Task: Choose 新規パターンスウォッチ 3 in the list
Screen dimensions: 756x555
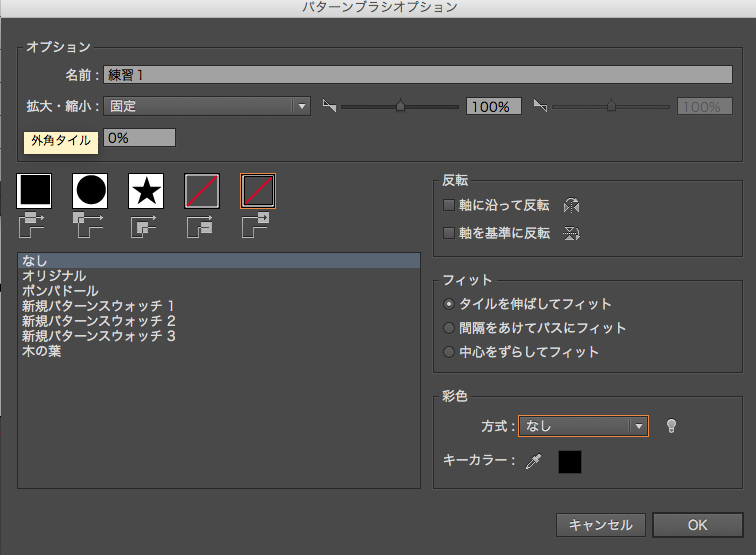Action: [x=219, y=336]
